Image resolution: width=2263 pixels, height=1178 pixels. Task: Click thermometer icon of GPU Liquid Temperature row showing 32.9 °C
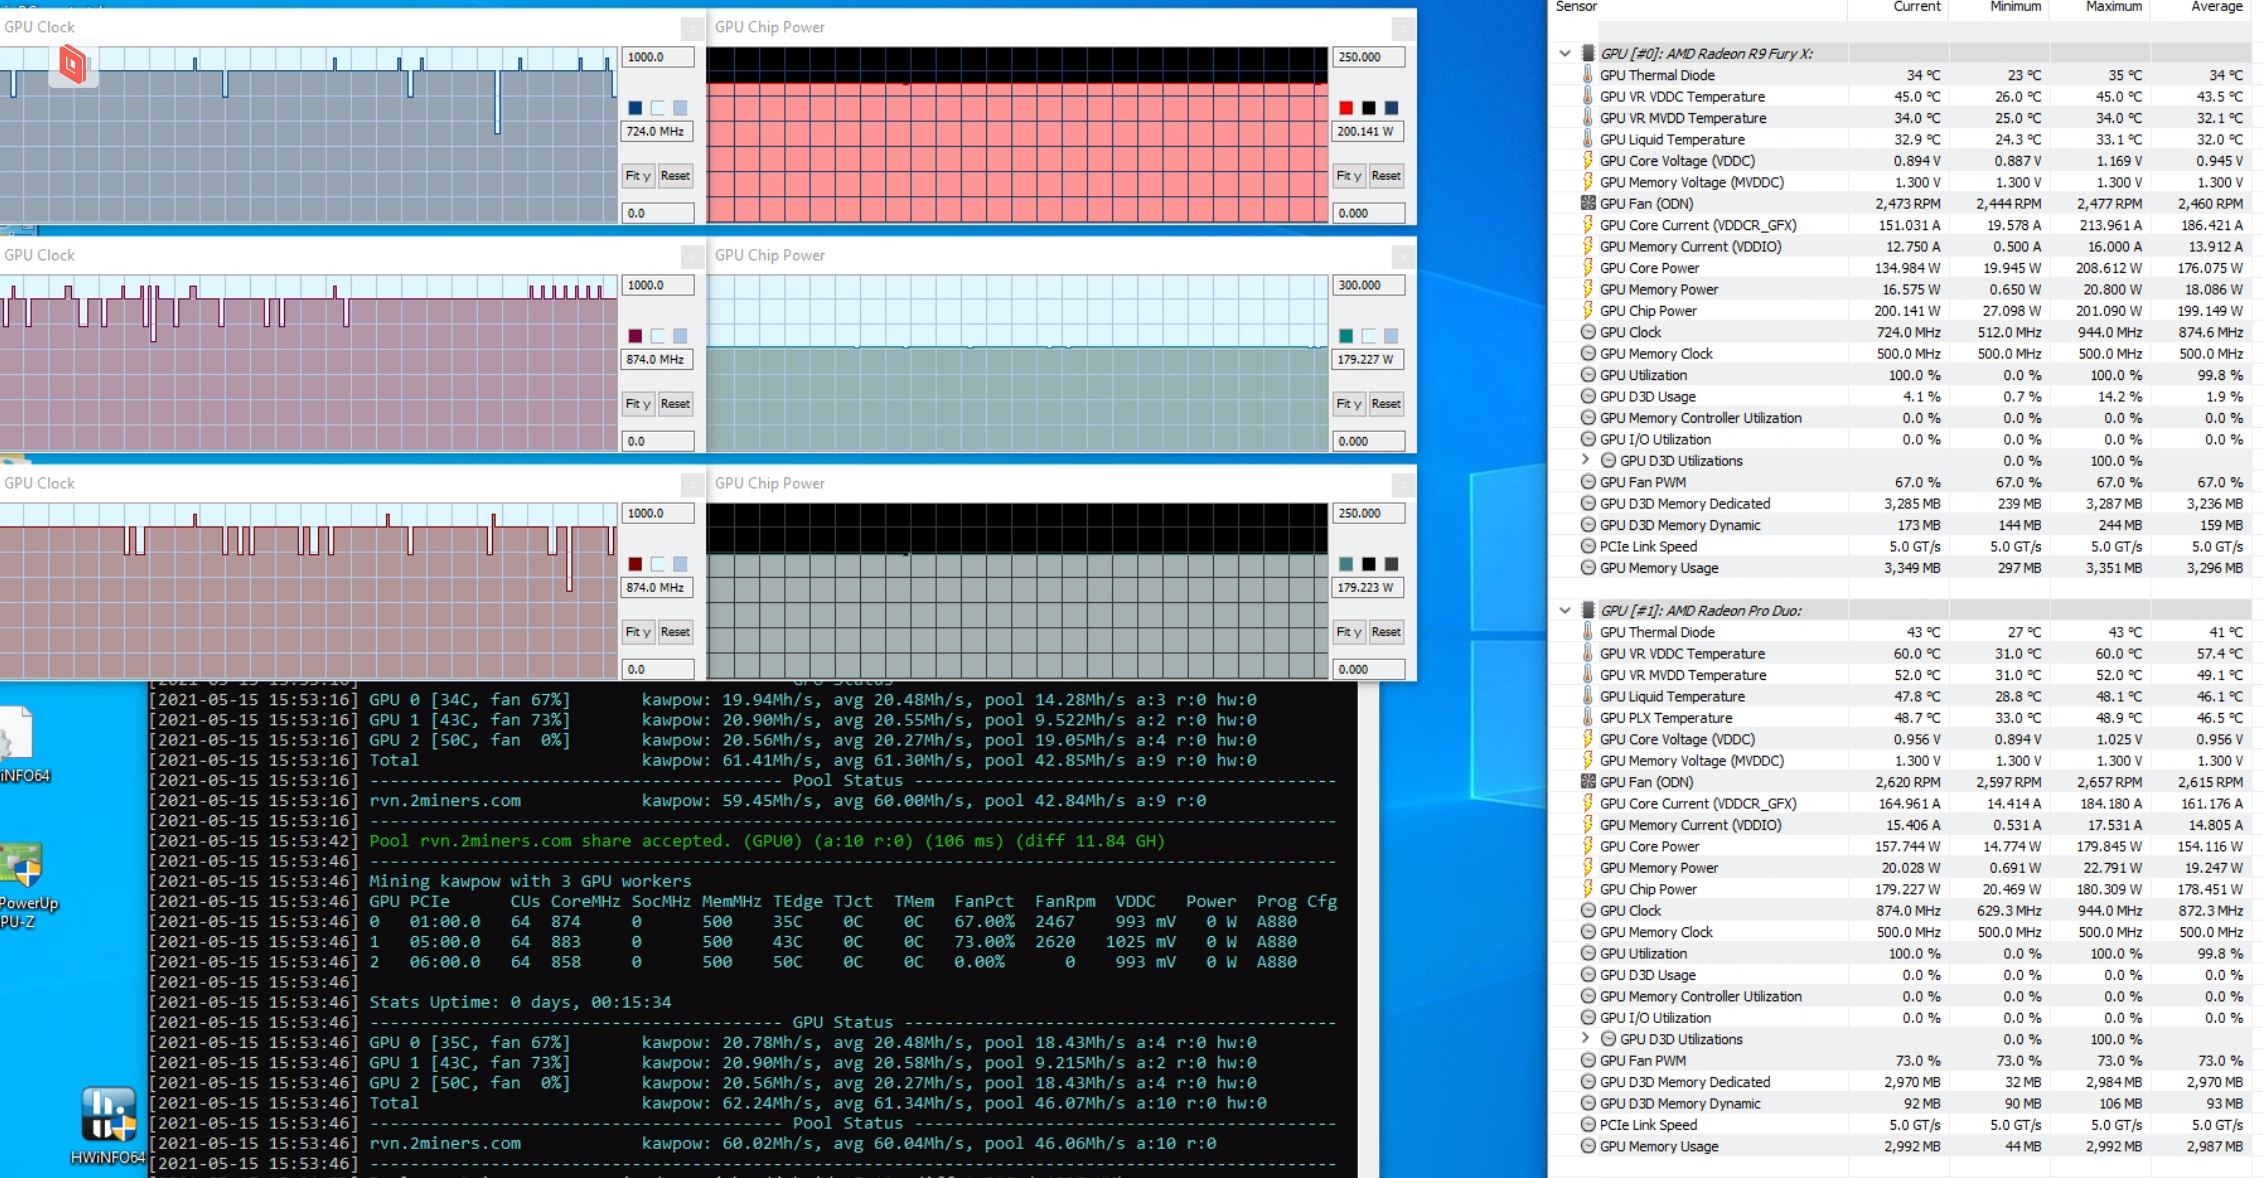tap(1587, 139)
